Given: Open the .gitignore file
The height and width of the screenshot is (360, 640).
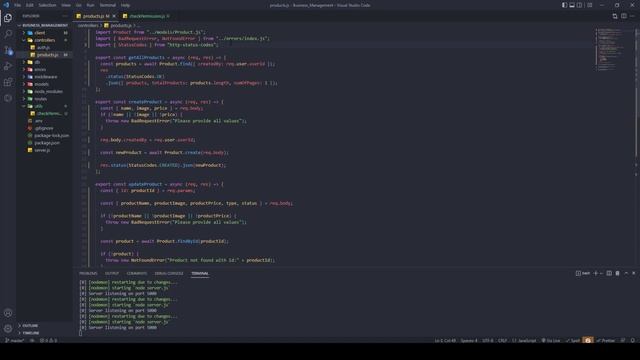Looking at the screenshot, I should click(44, 128).
